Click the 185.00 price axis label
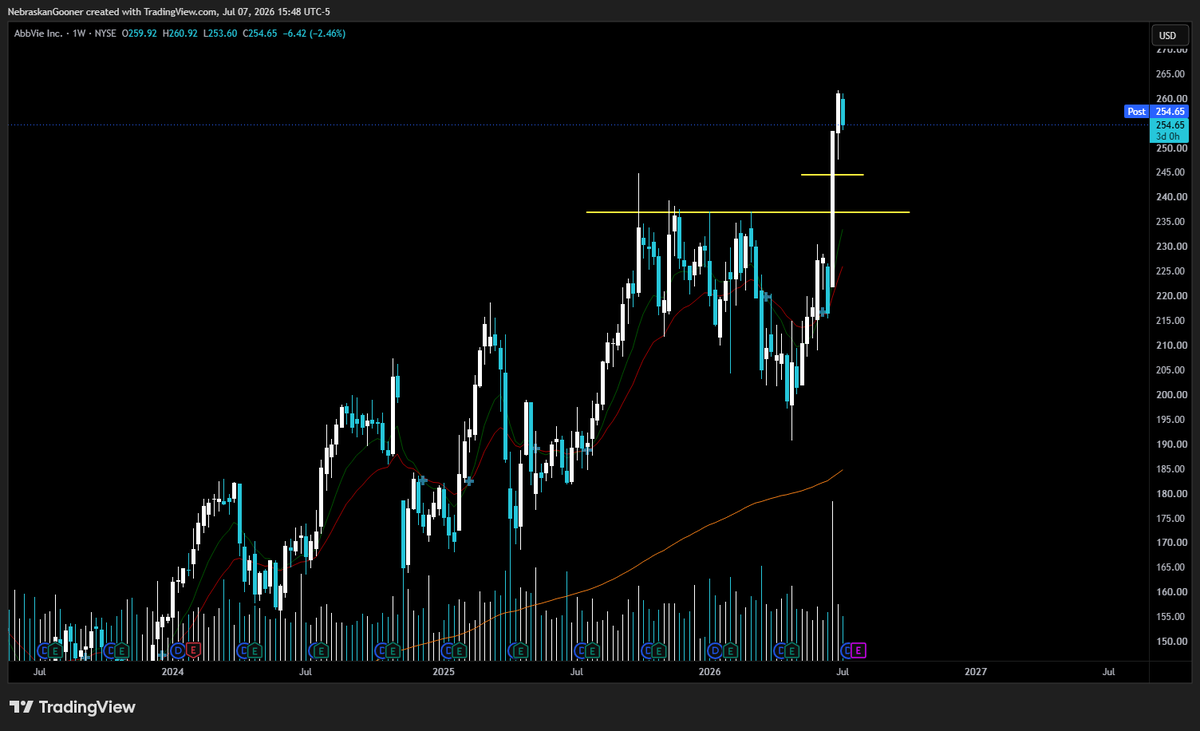 tap(1170, 469)
